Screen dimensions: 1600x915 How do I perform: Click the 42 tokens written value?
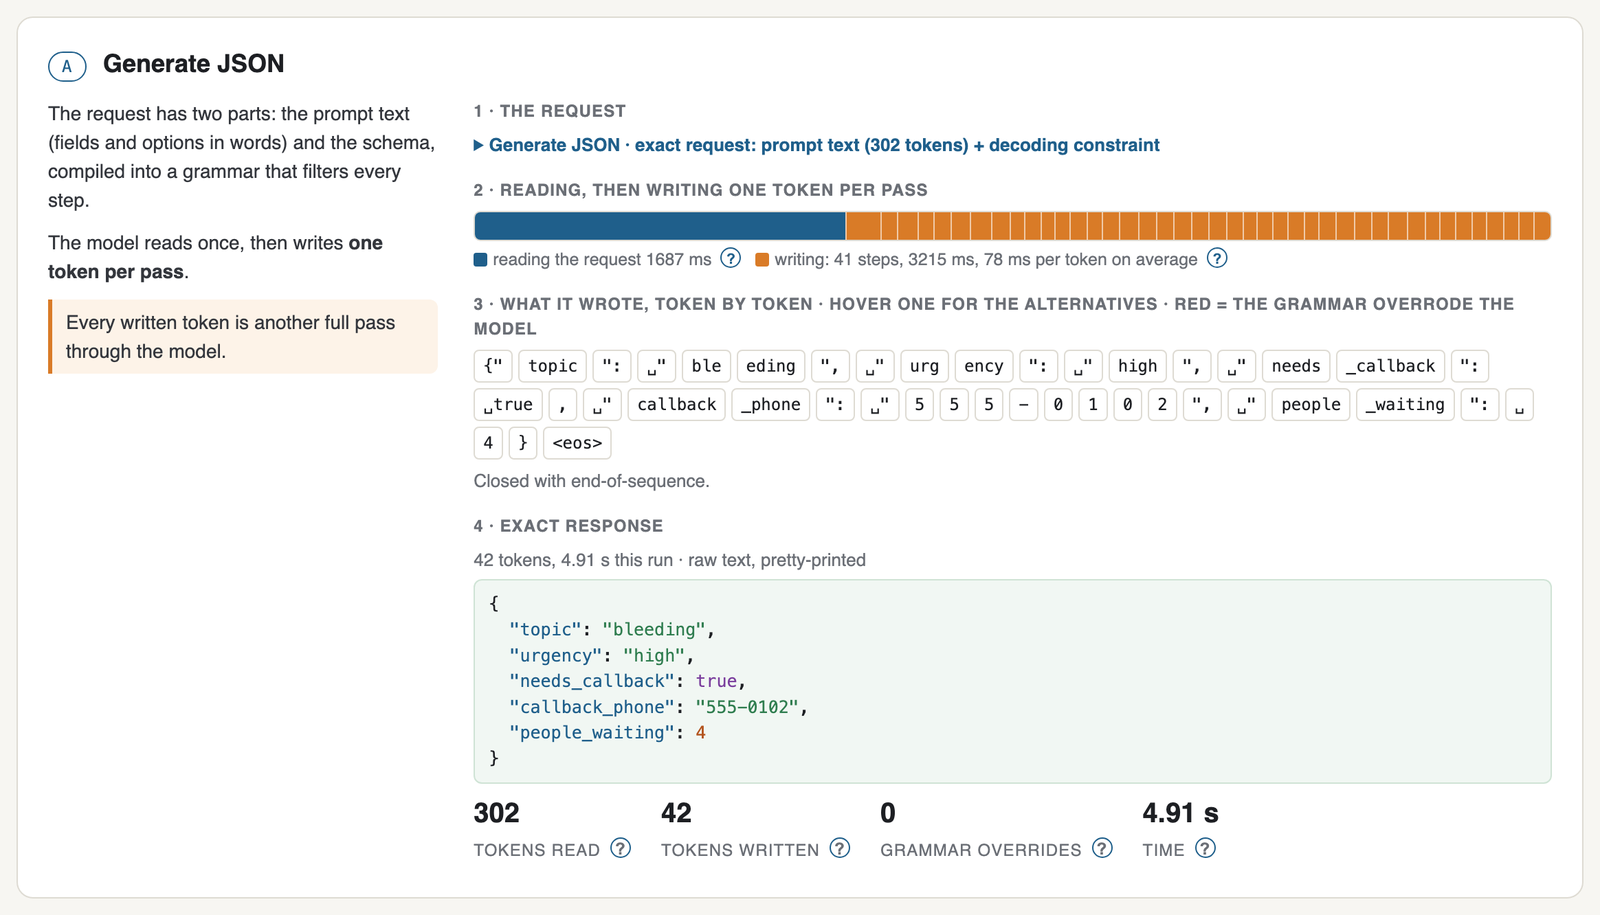pos(676,813)
